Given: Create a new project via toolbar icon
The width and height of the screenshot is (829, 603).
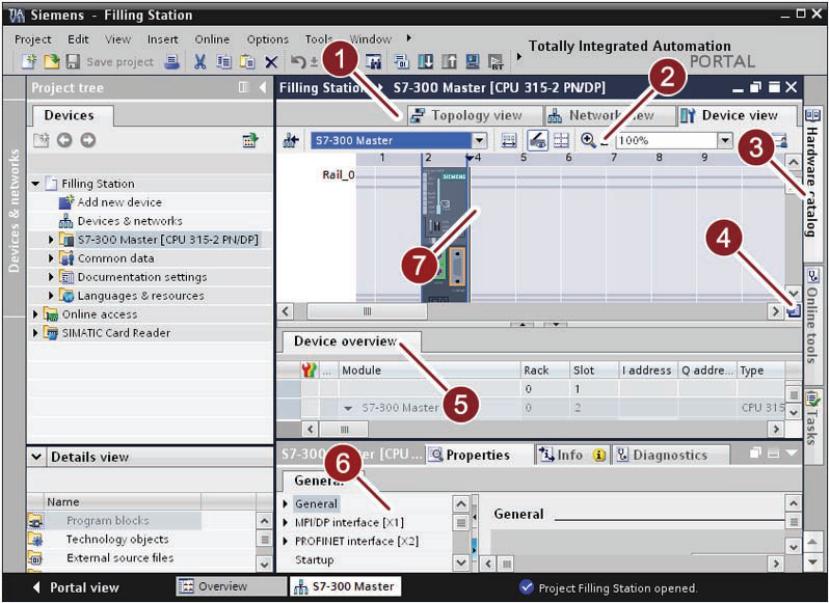Looking at the screenshot, I should tap(29, 62).
